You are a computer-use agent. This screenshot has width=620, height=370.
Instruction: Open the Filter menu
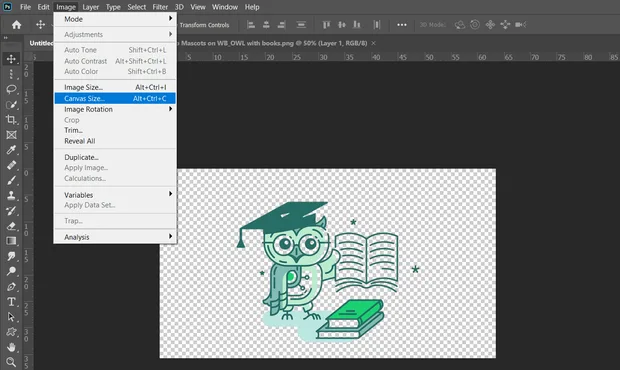160,7
